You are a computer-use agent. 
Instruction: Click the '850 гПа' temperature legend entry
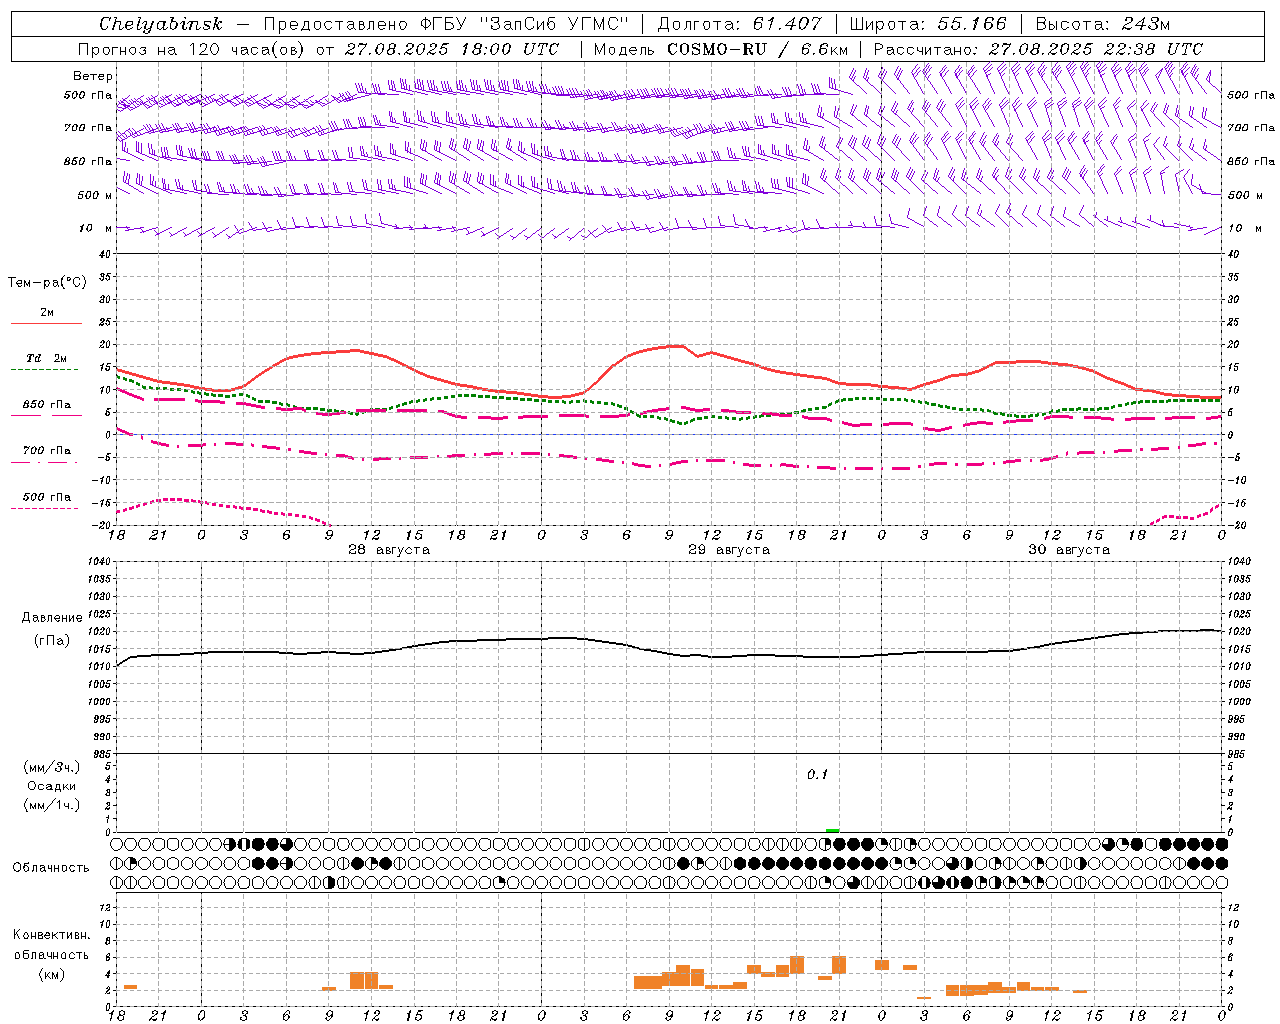(x=47, y=405)
